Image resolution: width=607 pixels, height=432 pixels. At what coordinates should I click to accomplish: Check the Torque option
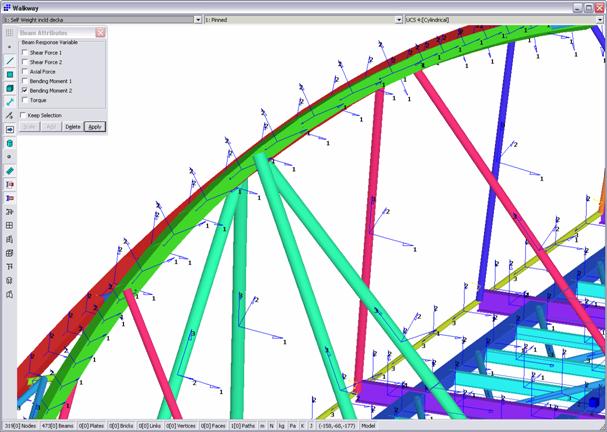25,100
